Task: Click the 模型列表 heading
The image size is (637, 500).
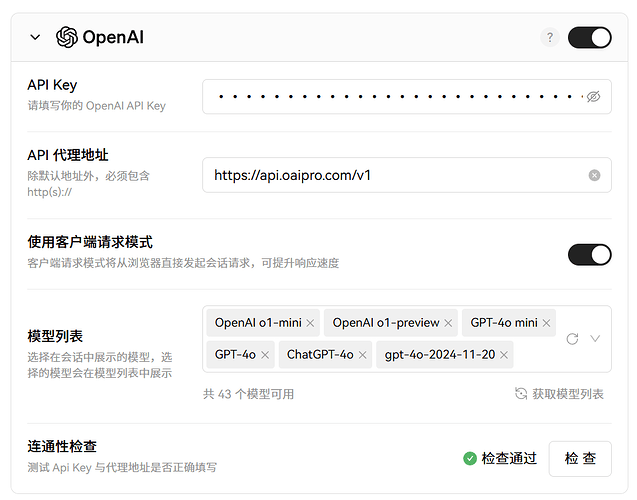Action: click(x=55, y=336)
